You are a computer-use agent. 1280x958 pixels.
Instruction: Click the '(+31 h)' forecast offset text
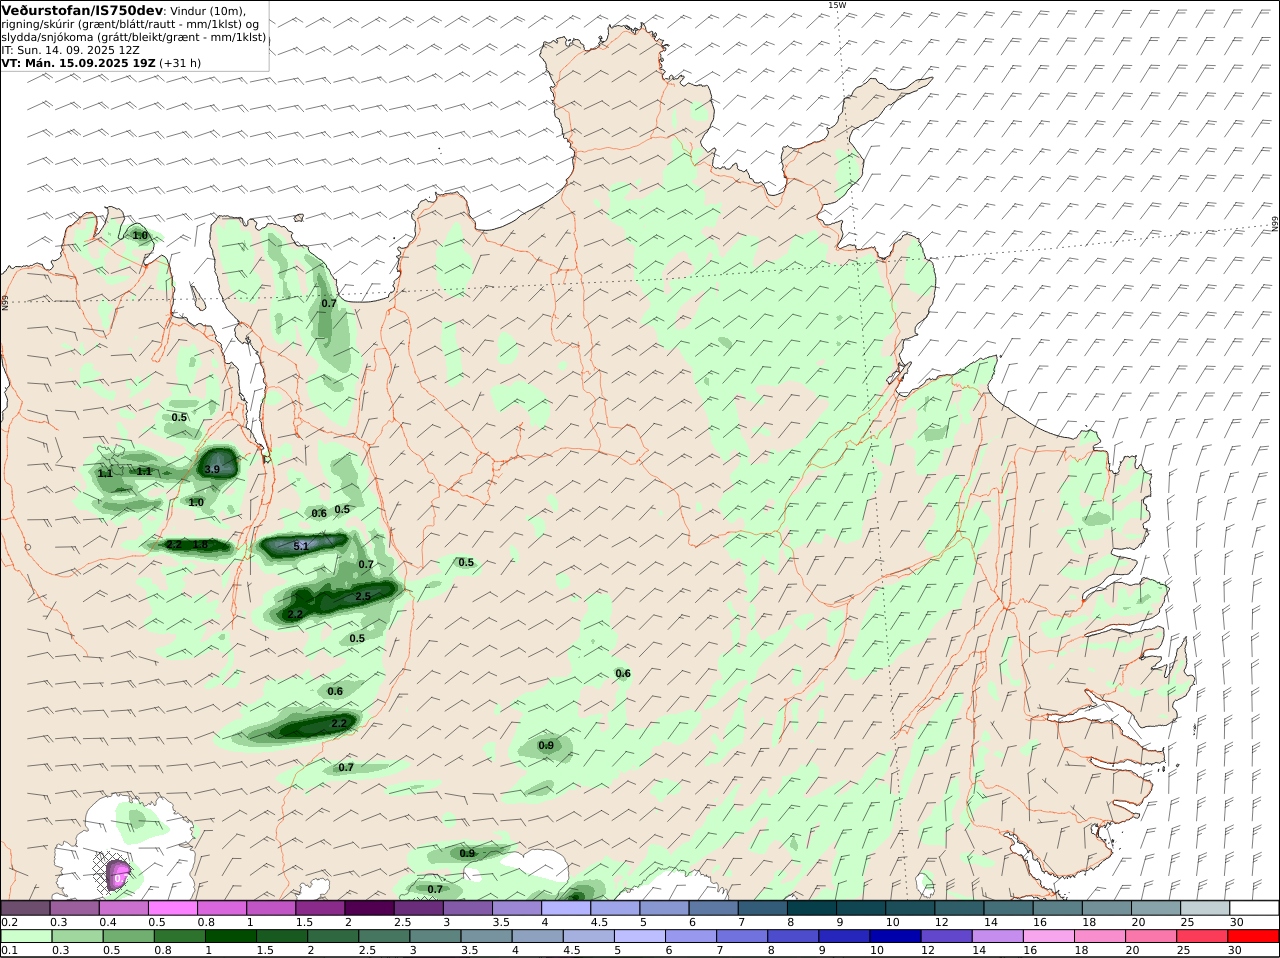click(x=181, y=62)
